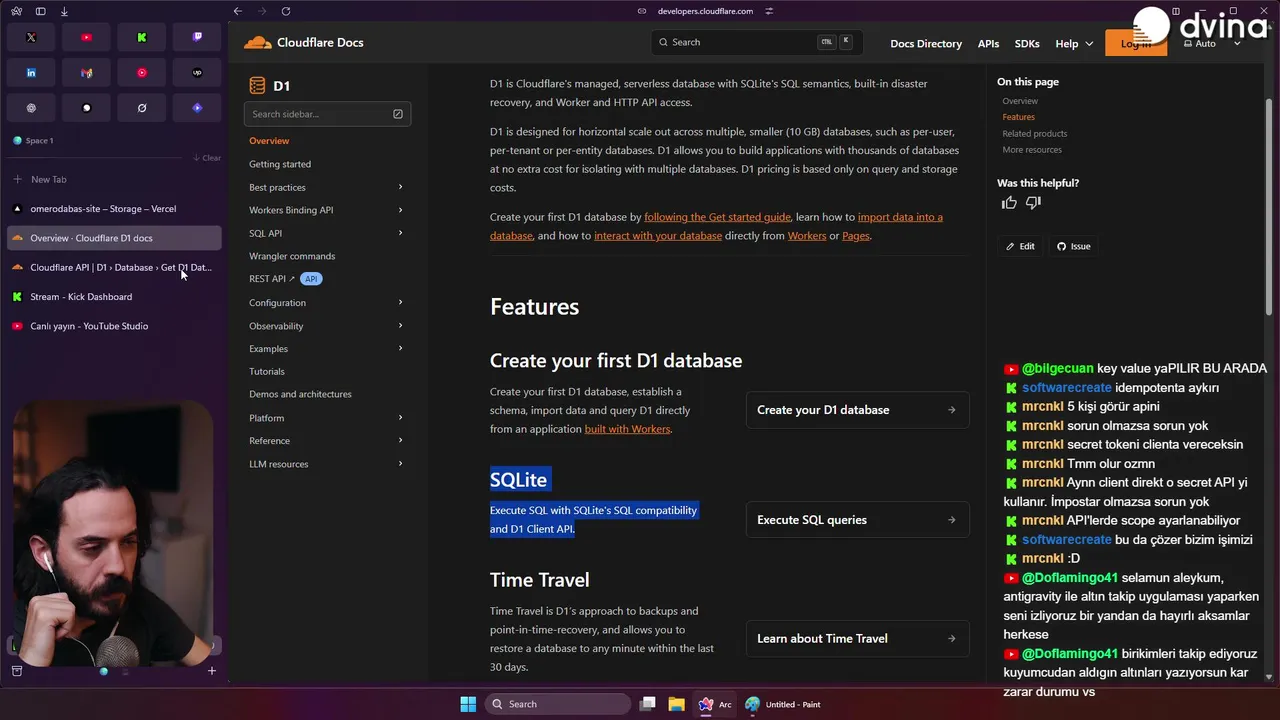
Task: Click Create your D1 database button
Action: pyautogui.click(x=857, y=410)
